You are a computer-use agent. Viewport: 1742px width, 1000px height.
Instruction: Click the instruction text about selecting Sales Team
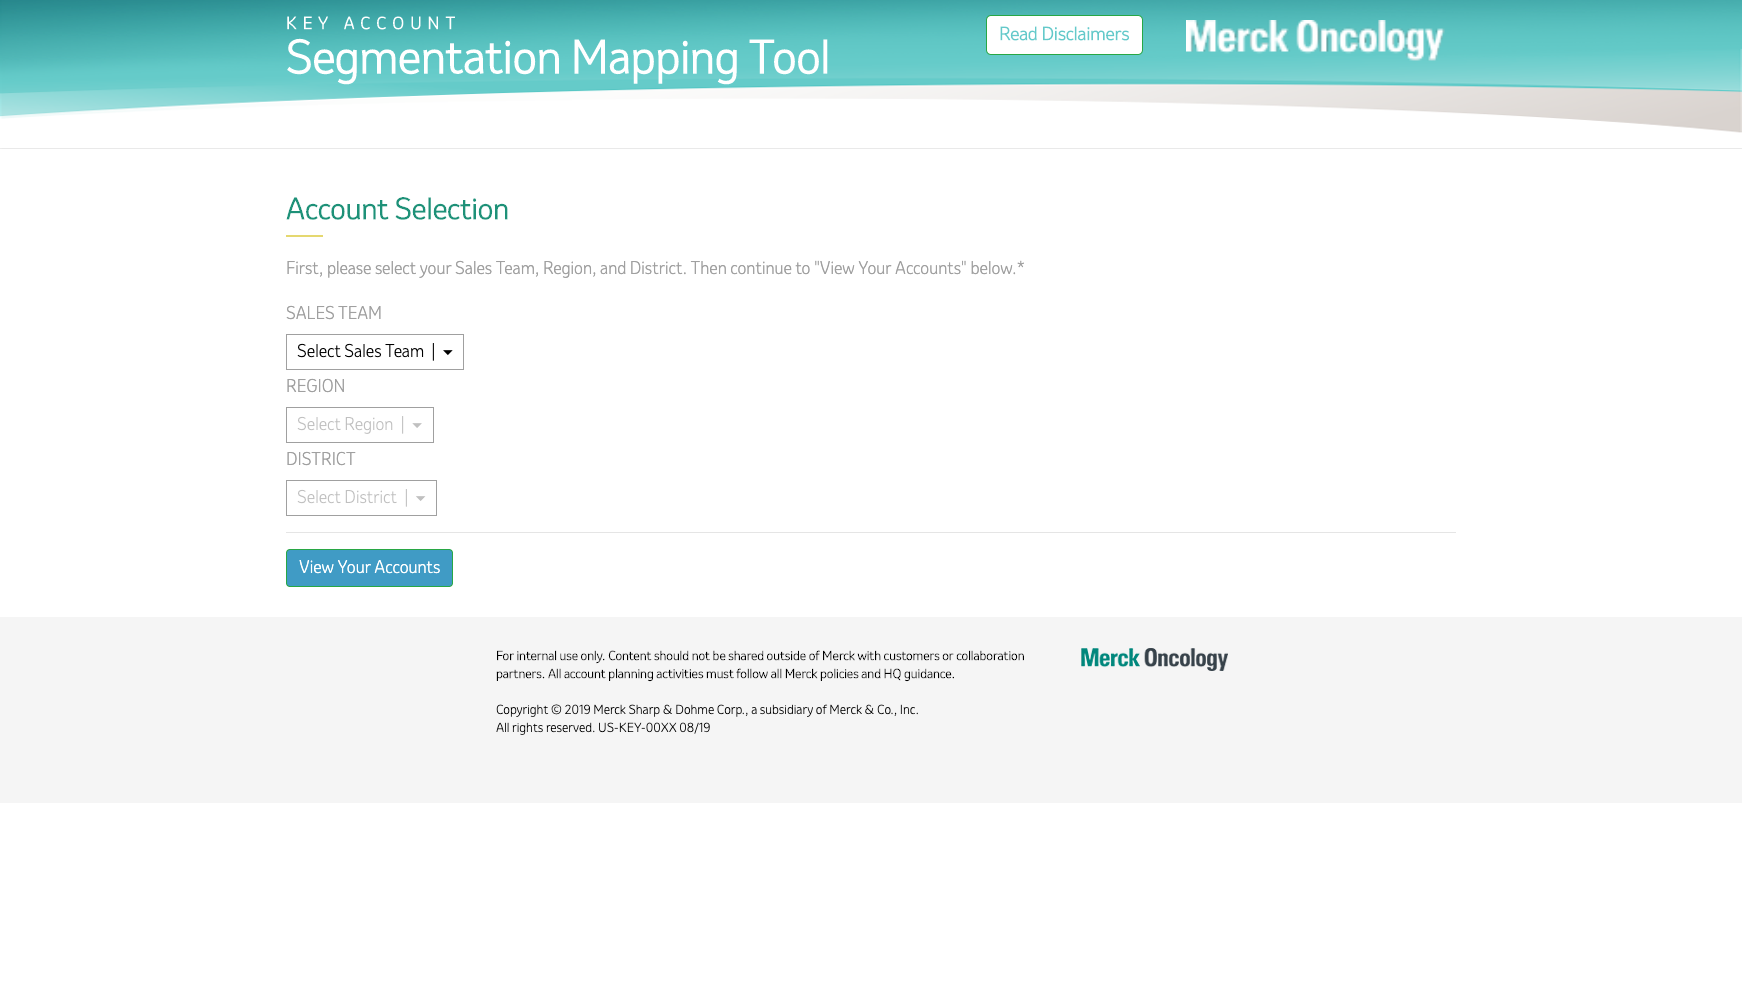pos(654,269)
